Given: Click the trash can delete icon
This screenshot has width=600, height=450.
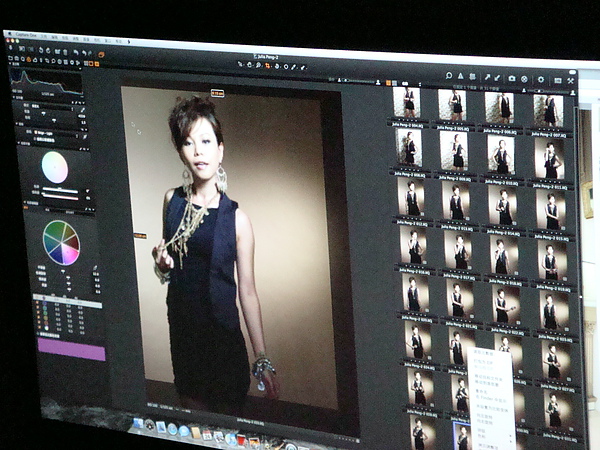Looking at the screenshot, I should pos(65,52).
